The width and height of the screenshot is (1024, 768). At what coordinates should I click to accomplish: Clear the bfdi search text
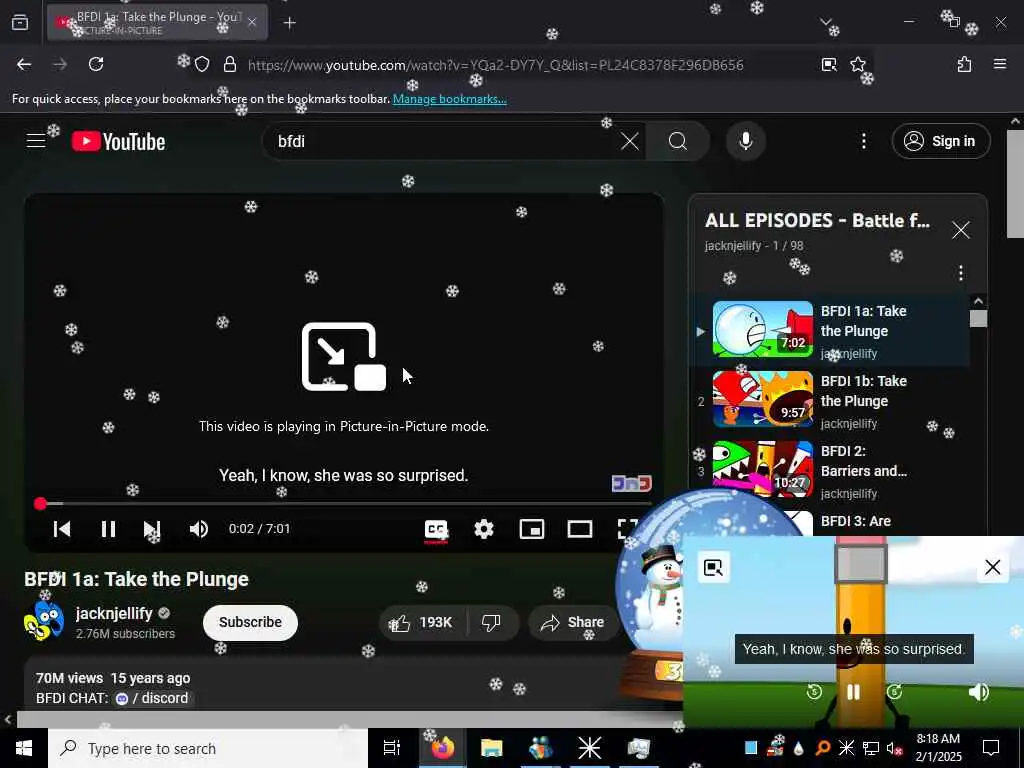(x=630, y=141)
